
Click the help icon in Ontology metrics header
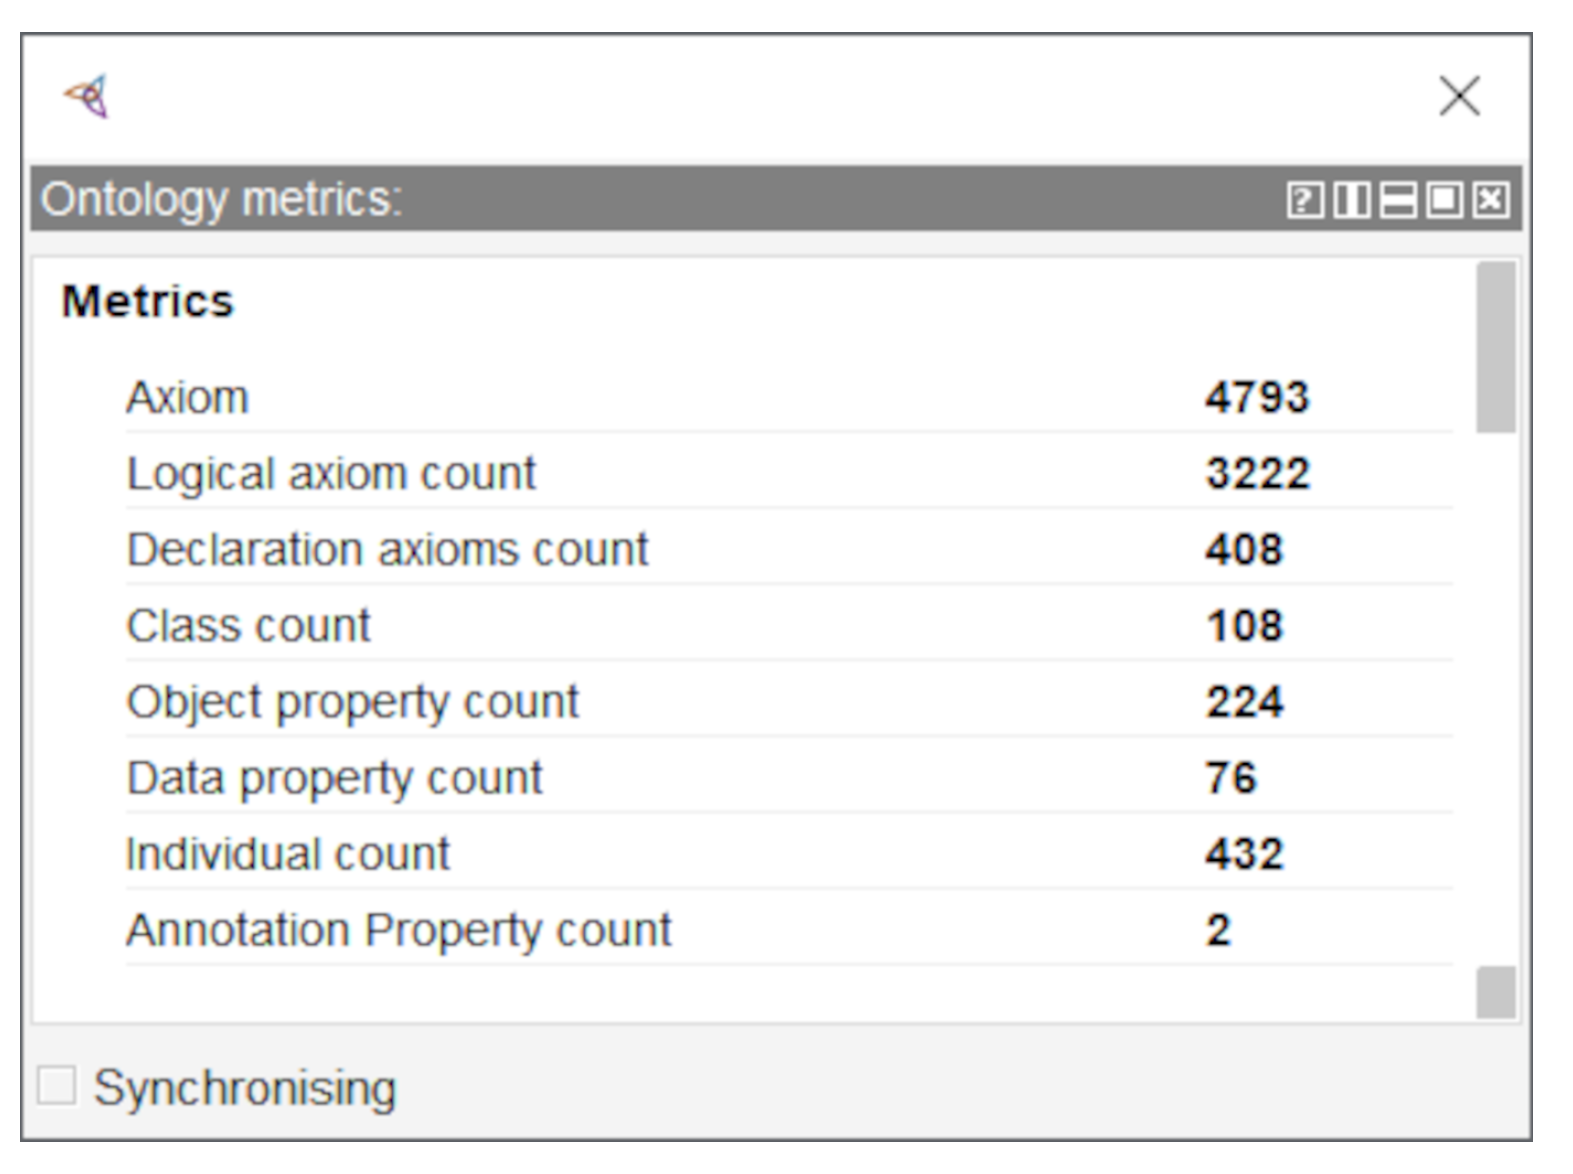1304,200
